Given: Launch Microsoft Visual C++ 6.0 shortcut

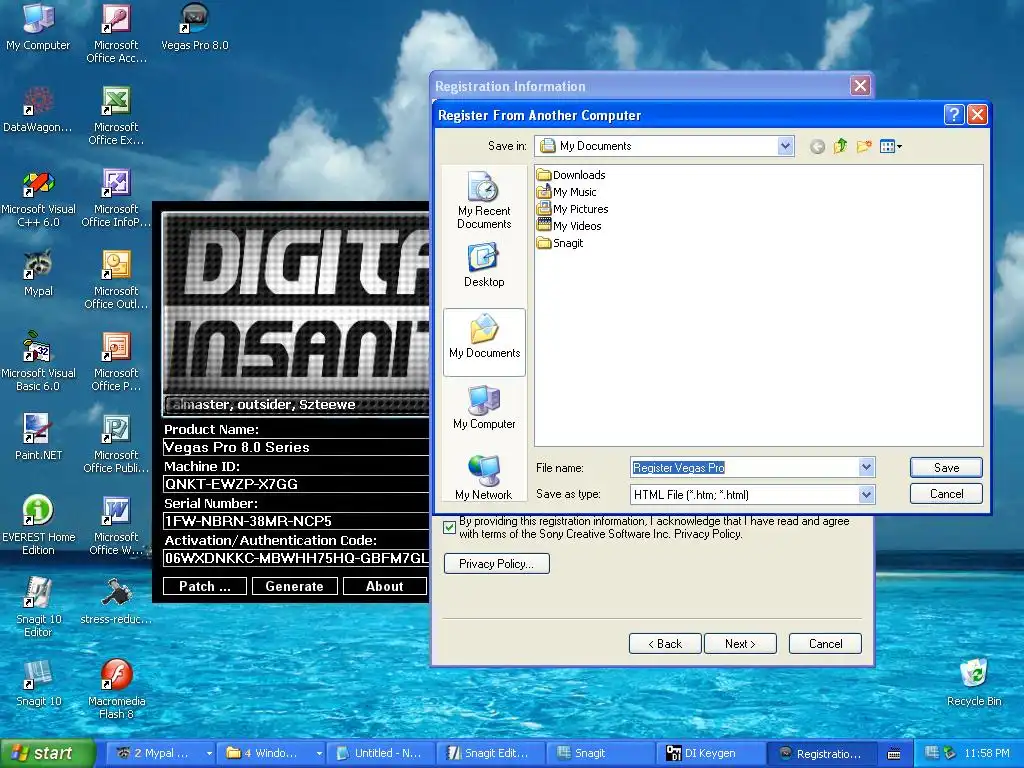Looking at the screenshot, I should 38,197.
